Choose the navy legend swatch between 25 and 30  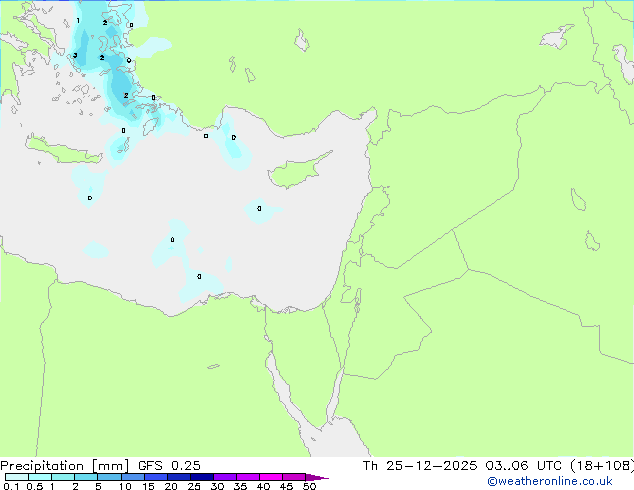pyautogui.click(x=201, y=477)
